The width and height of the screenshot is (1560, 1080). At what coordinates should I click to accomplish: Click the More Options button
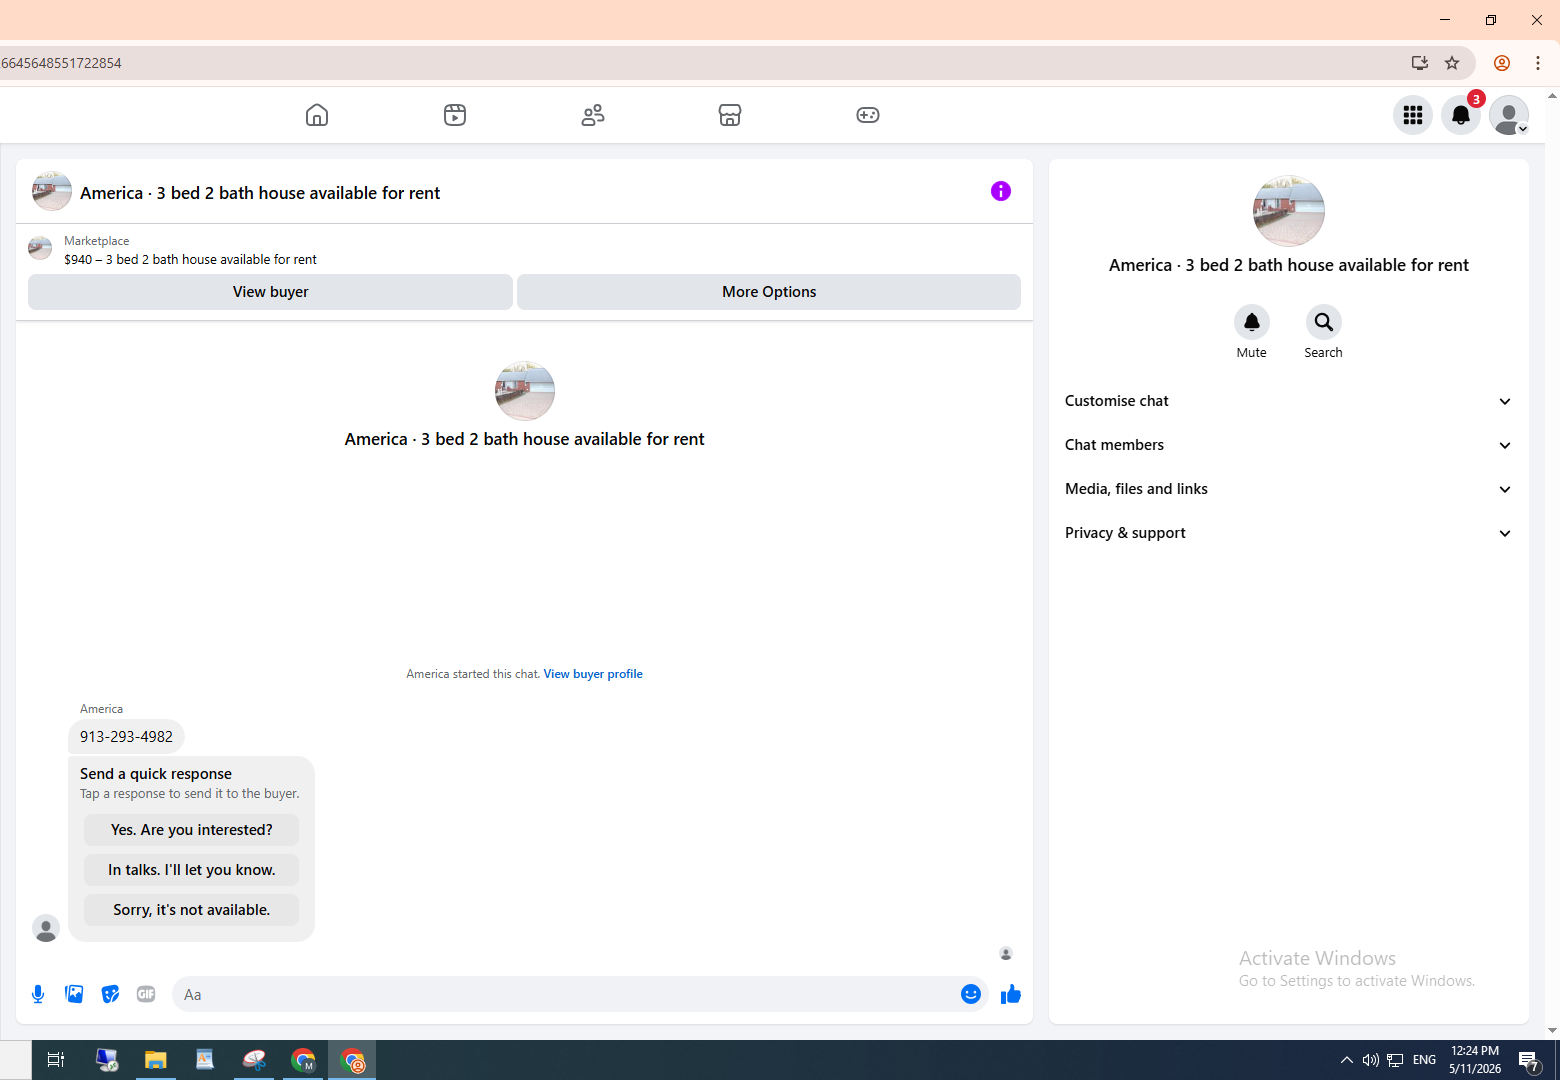click(769, 292)
